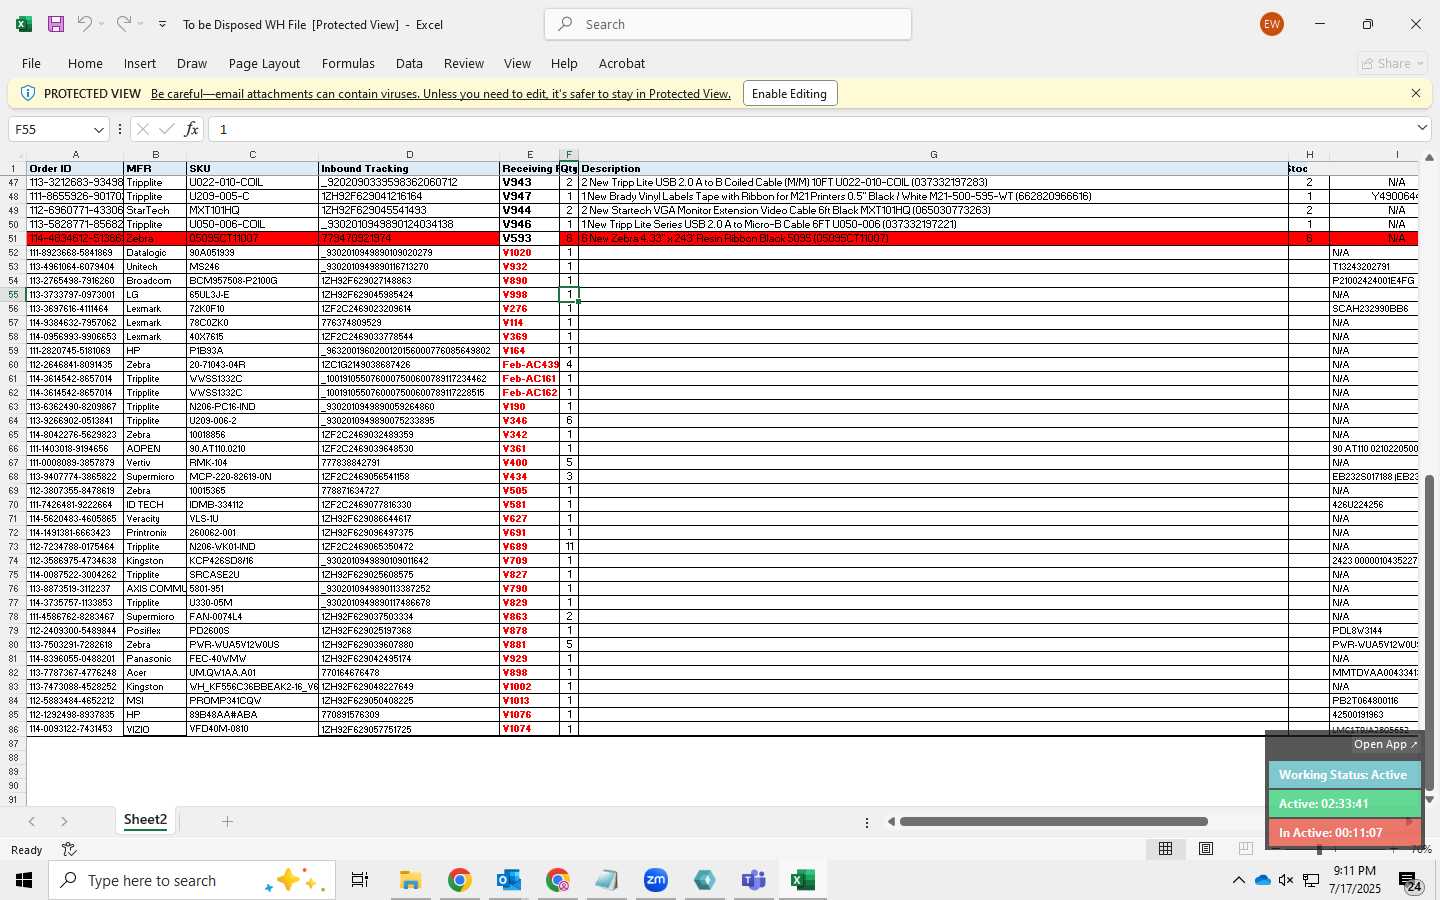Click the Accessibility checker status icon
This screenshot has width=1440, height=900.
[69, 850]
